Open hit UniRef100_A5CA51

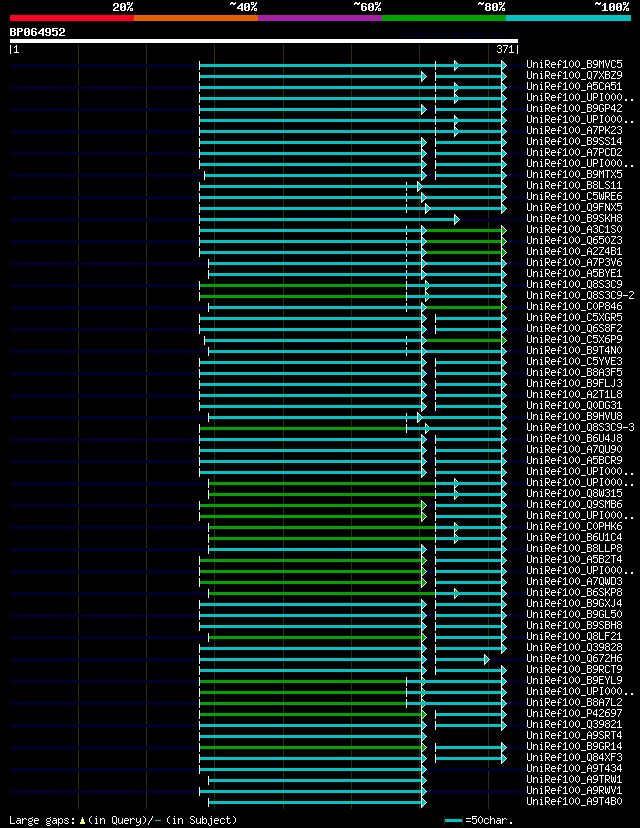(x=575, y=87)
